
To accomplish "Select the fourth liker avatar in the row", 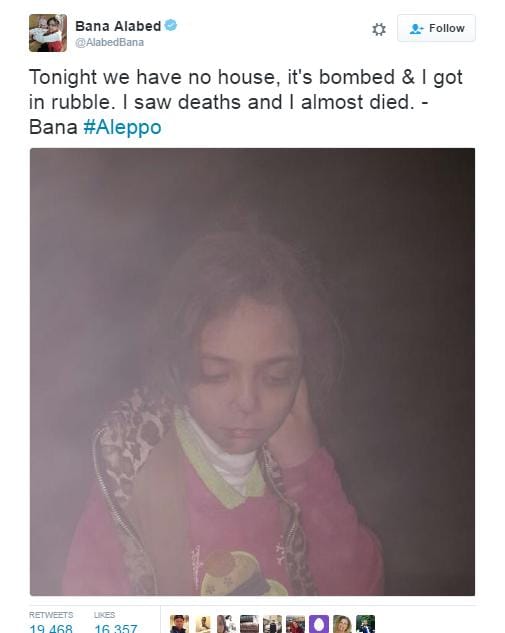I will (249, 624).
